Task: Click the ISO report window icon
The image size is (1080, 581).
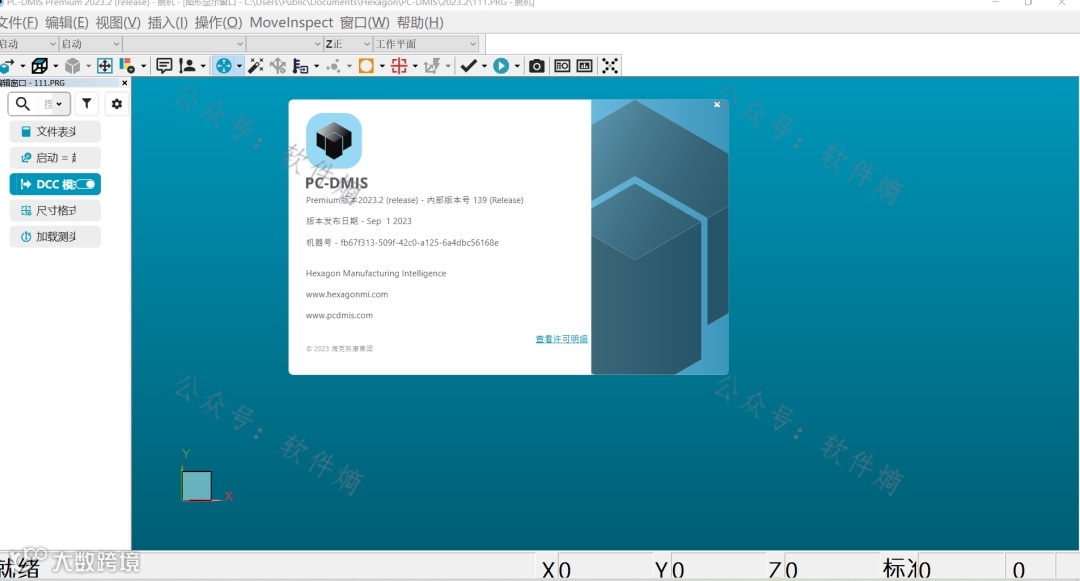Action: 562,66
